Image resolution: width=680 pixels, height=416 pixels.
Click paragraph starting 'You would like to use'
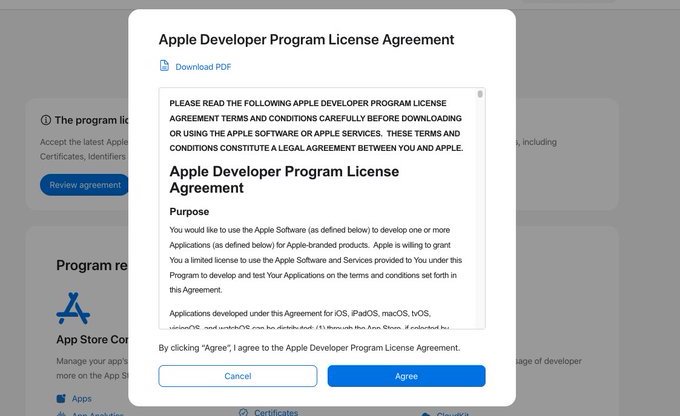pyautogui.click(x=316, y=260)
